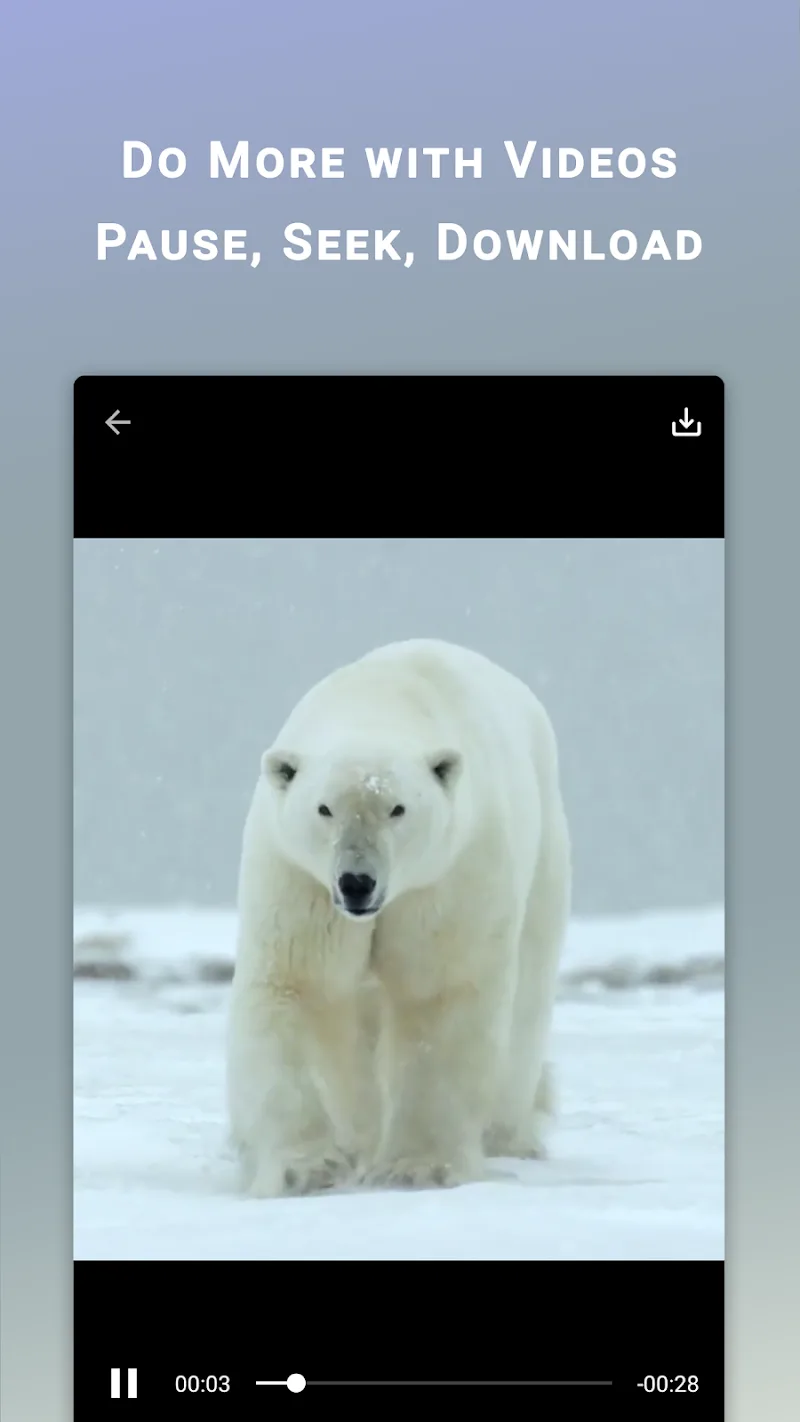
Task: Pause the playing video
Action: pos(124,1383)
